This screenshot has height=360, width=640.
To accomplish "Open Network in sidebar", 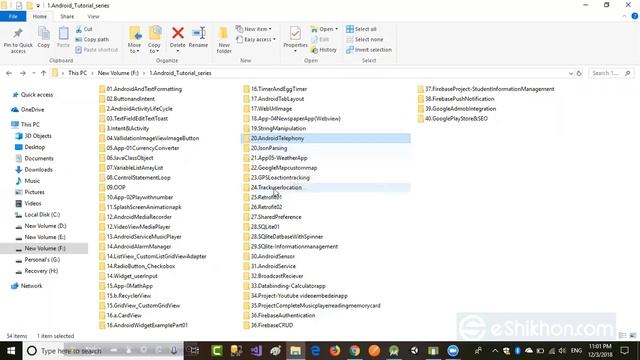I will click(x=27, y=286).
